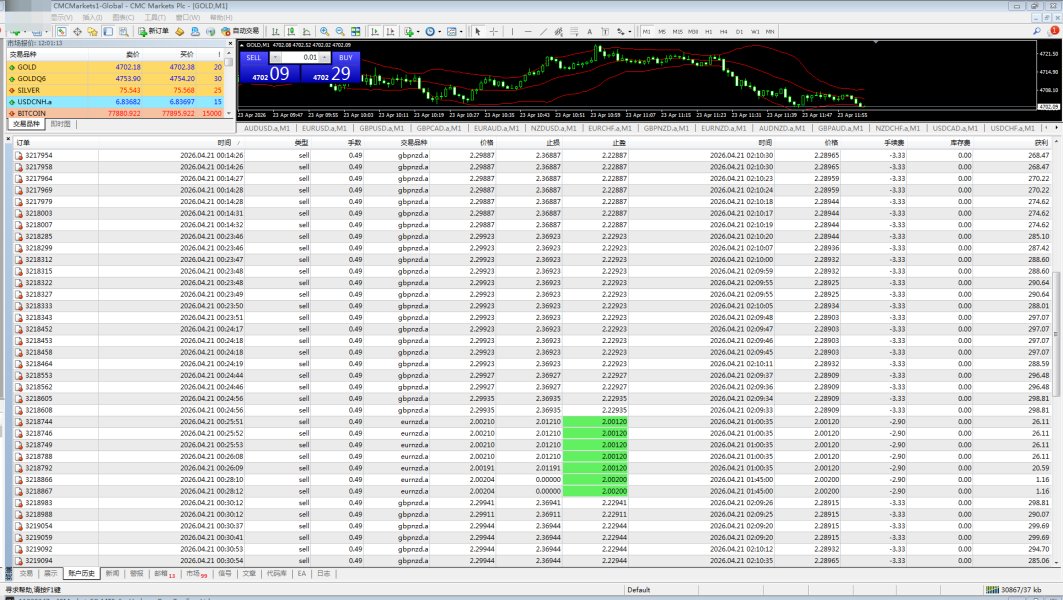Switch timeframe to M5
Viewport: 1063px width, 600px height.
click(x=662, y=31)
